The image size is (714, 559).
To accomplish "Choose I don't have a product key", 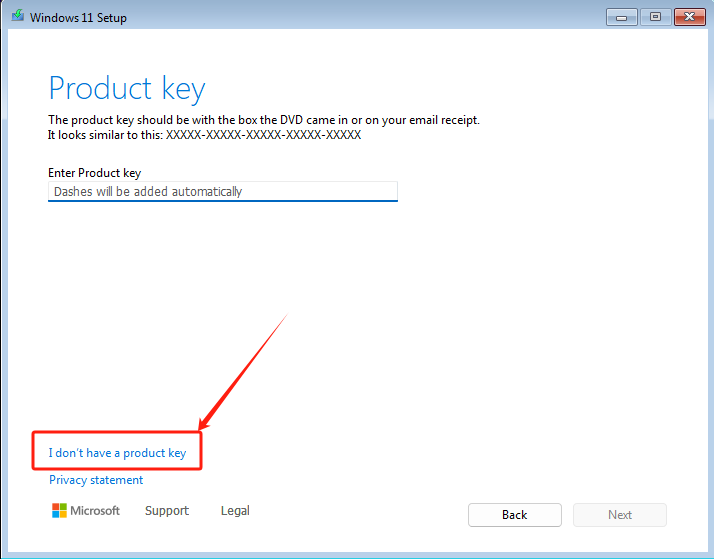I will (117, 453).
